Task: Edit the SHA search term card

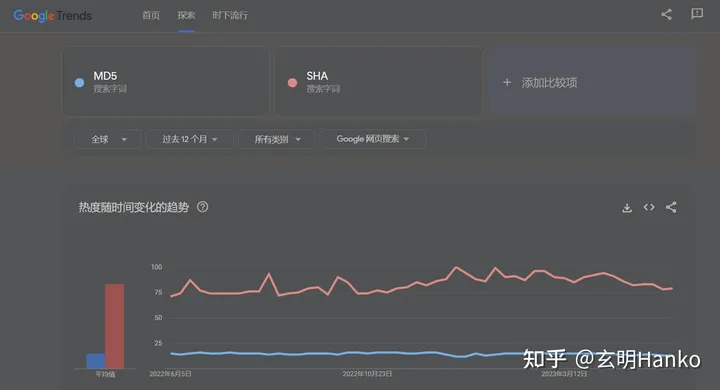Action: [x=378, y=81]
